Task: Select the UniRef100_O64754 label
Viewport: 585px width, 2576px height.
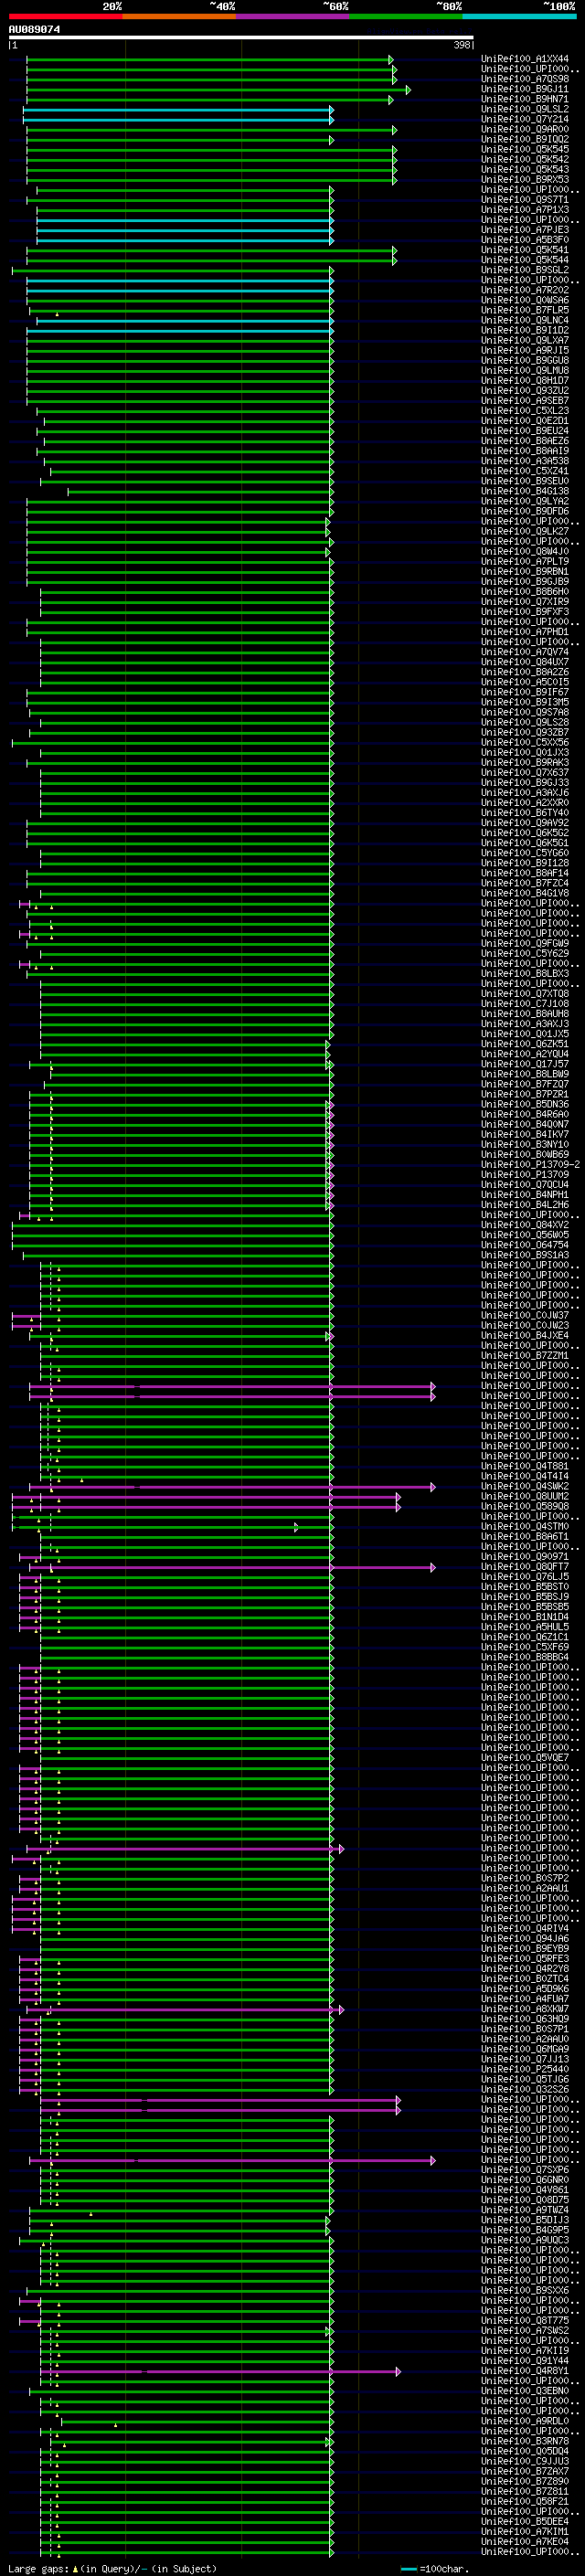Action: [524, 1245]
